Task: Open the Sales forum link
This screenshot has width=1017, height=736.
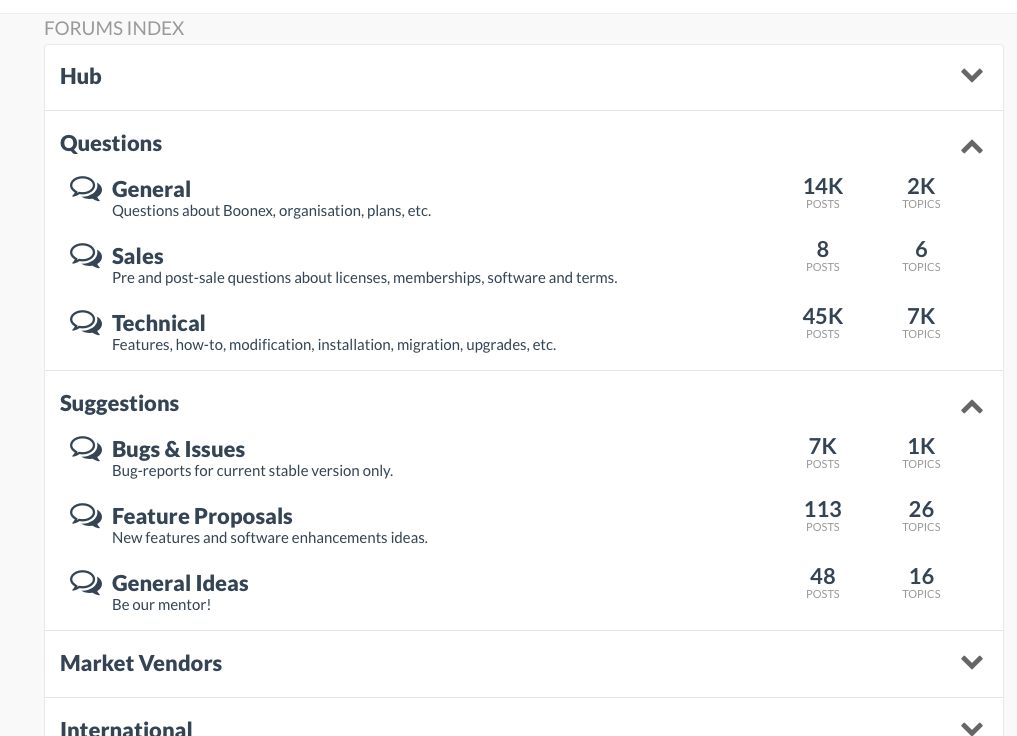Action: coord(137,256)
